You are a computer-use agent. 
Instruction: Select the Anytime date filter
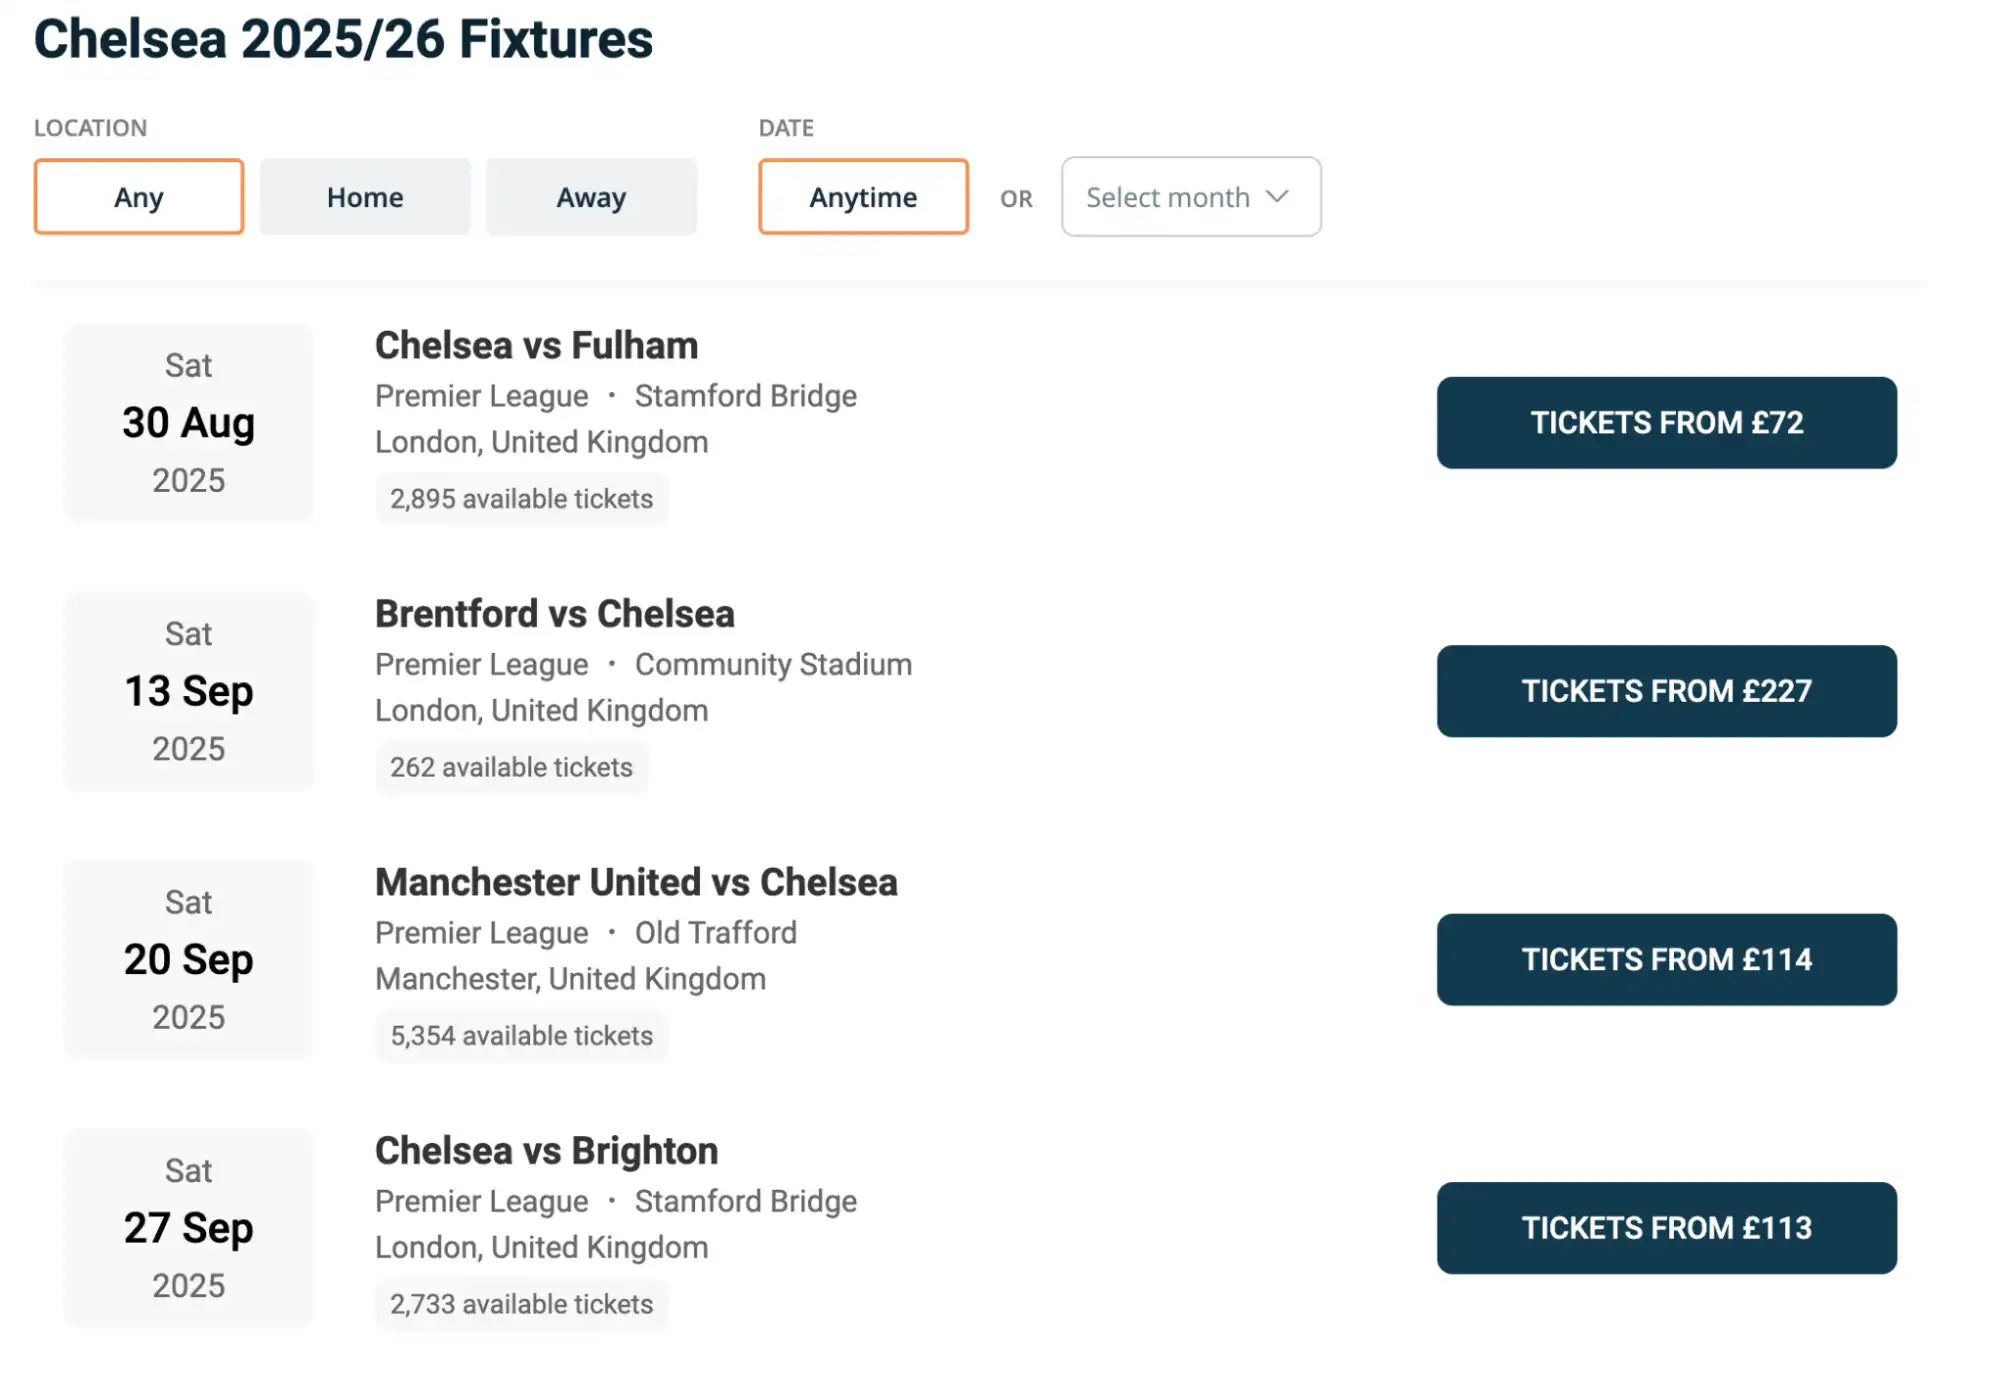point(862,197)
